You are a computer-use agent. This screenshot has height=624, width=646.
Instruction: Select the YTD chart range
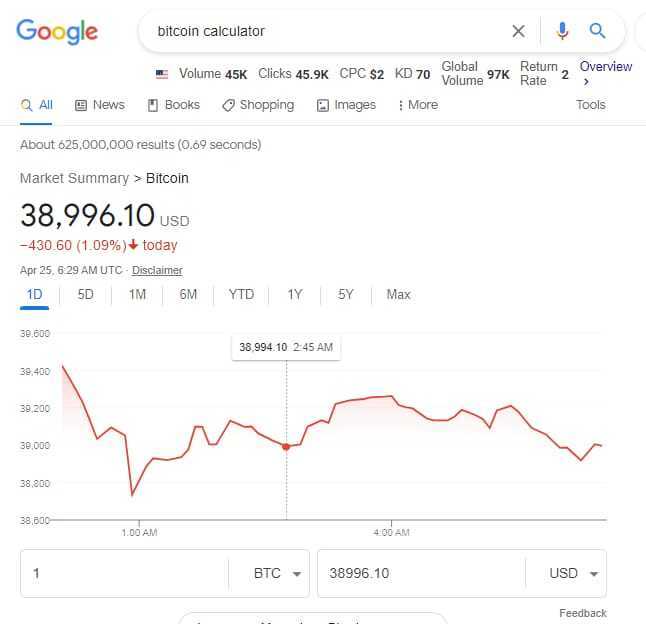pos(241,294)
